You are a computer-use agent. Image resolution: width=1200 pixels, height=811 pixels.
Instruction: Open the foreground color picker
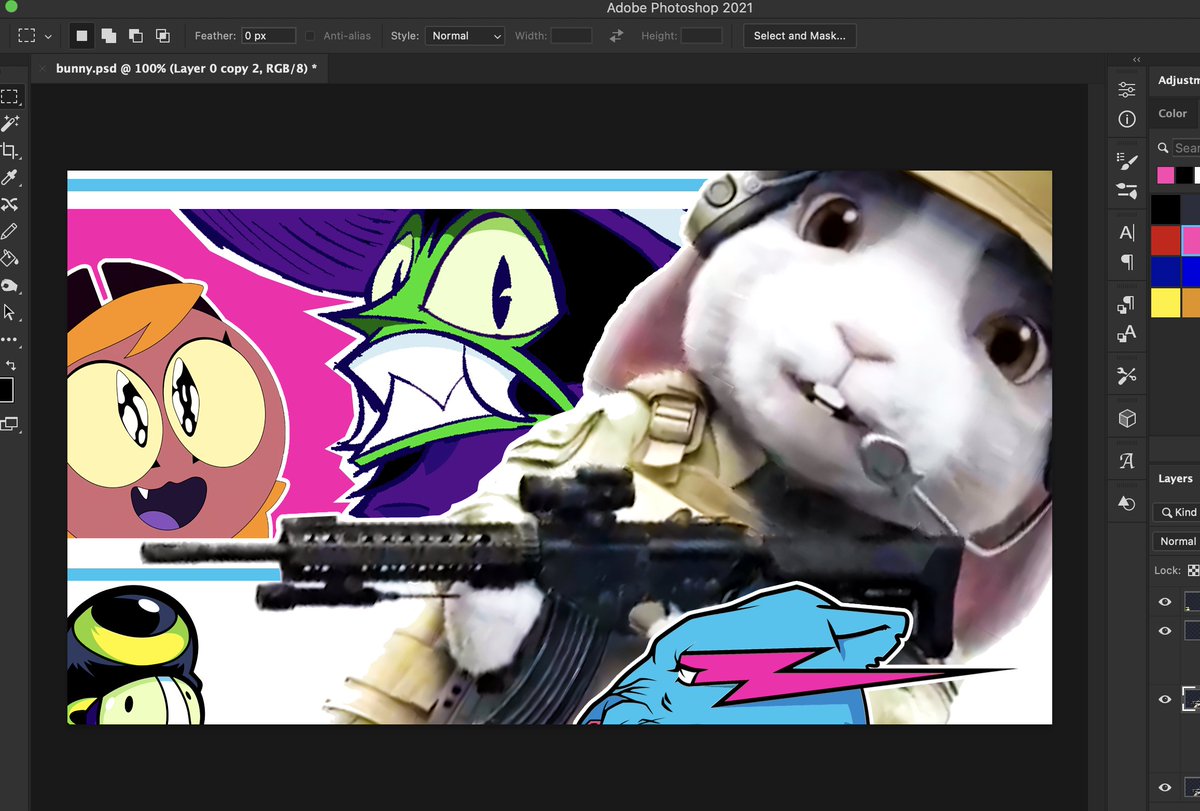click(6, 390)
